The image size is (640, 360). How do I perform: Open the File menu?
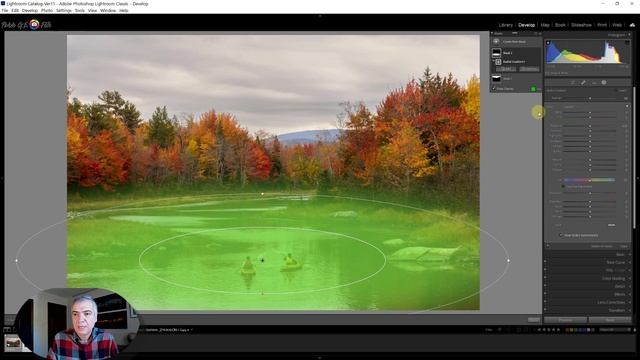5,10
